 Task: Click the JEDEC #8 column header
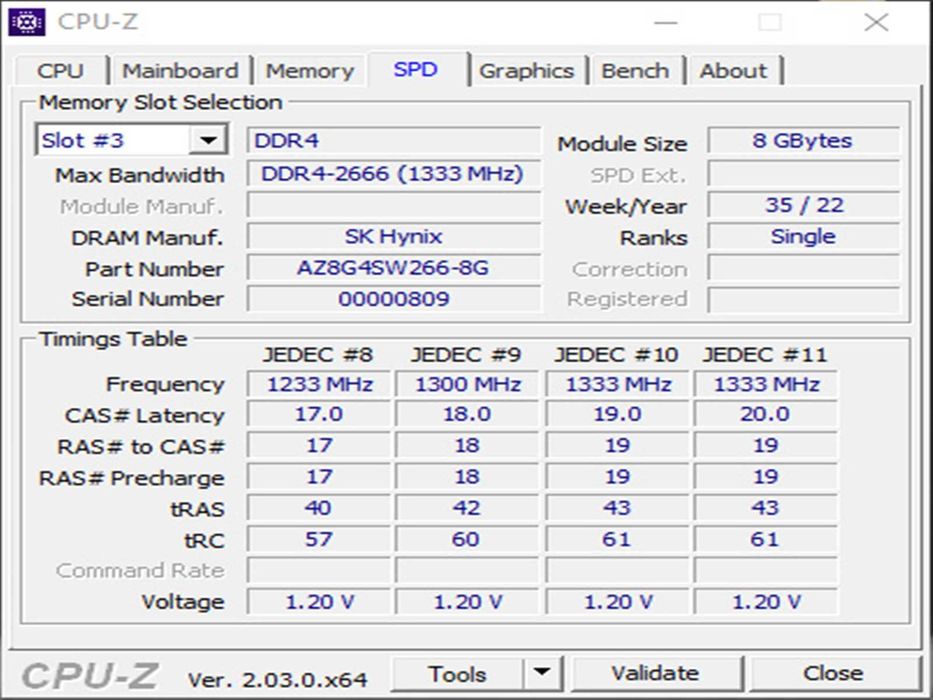(318, 355)
